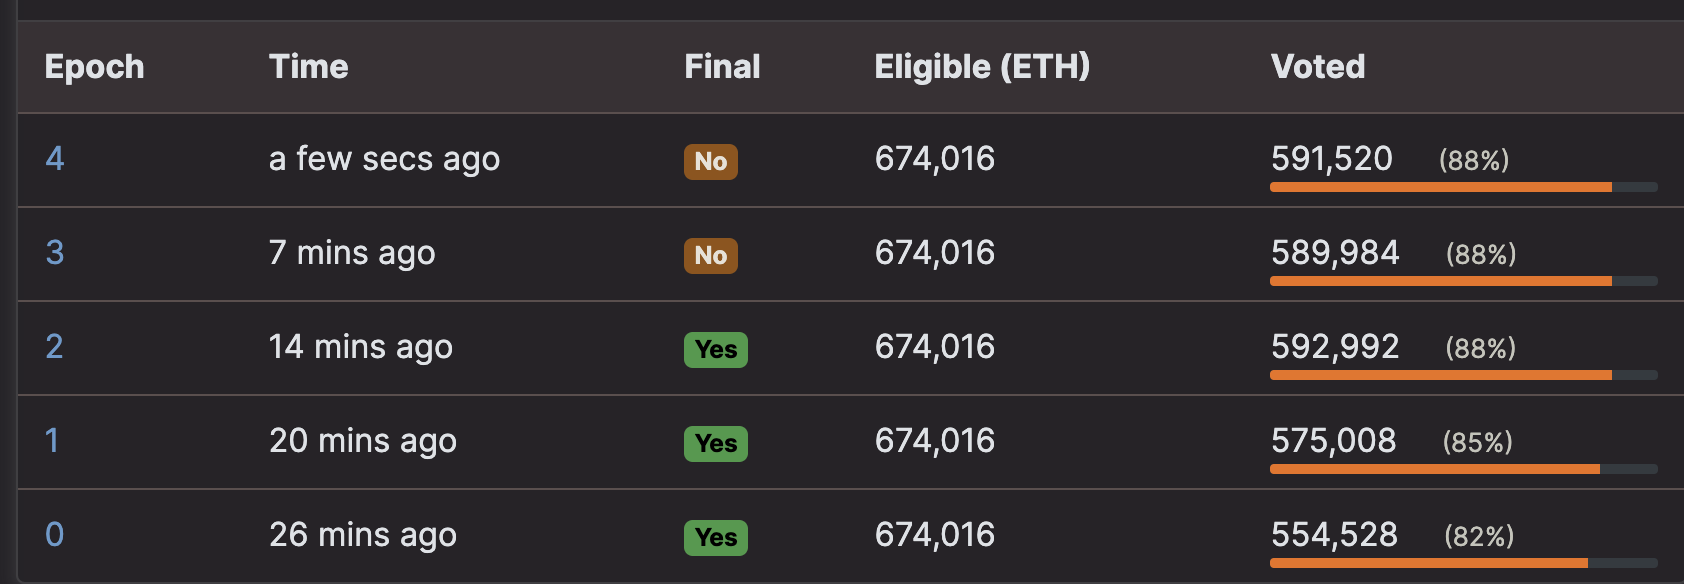Viewport: 1684px width, 584px height.
Task: Click the Eligible (ETH) column header
Action: click(x=982, y=67)
